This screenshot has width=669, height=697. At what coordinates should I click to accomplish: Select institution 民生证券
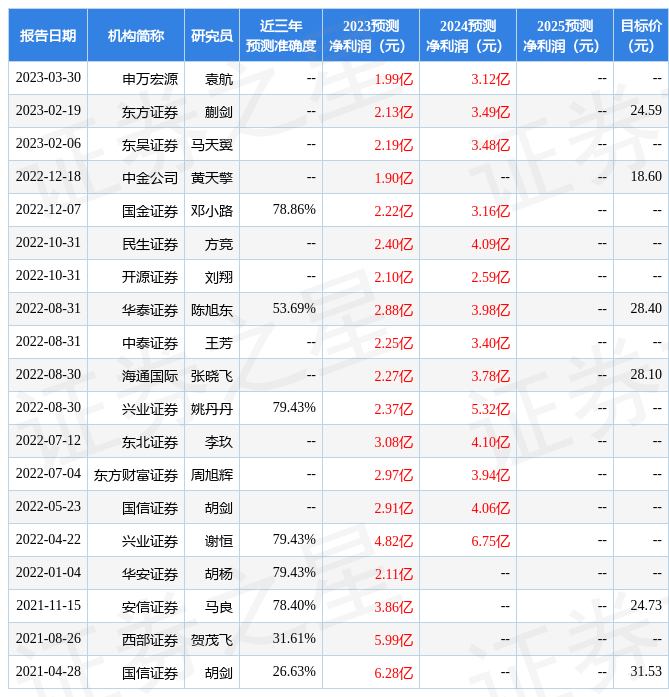(150, 243)
